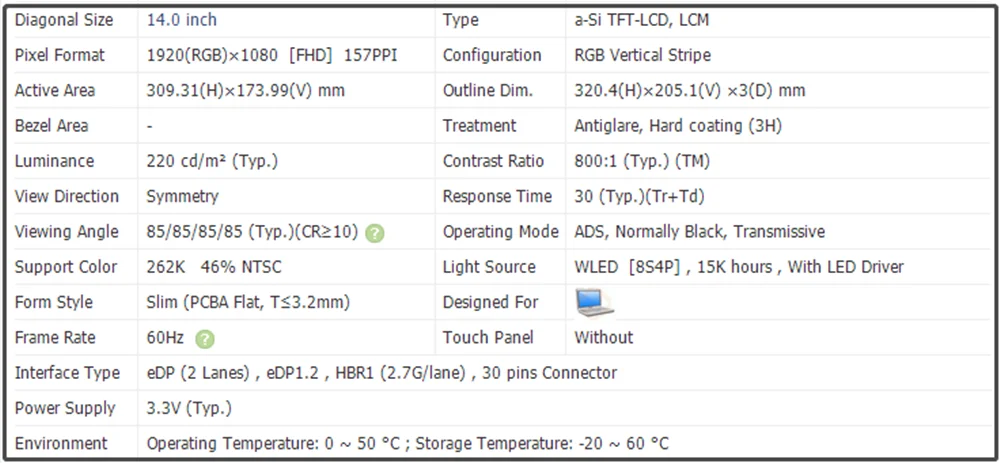
Task: Select the Symmetry view direction value
Action: click(x=182, y=196)
